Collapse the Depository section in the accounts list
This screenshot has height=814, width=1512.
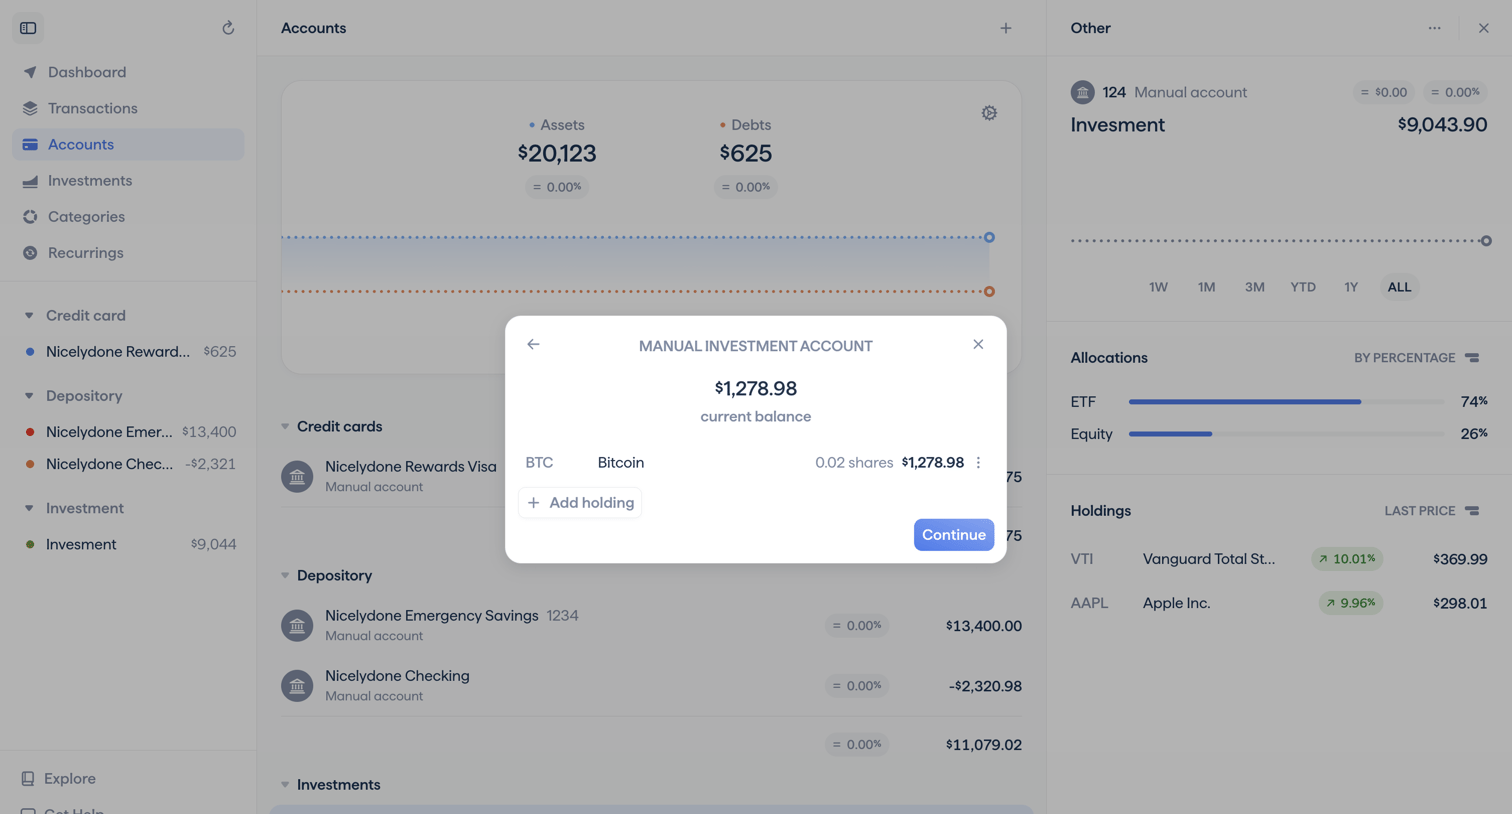point(285,576)
